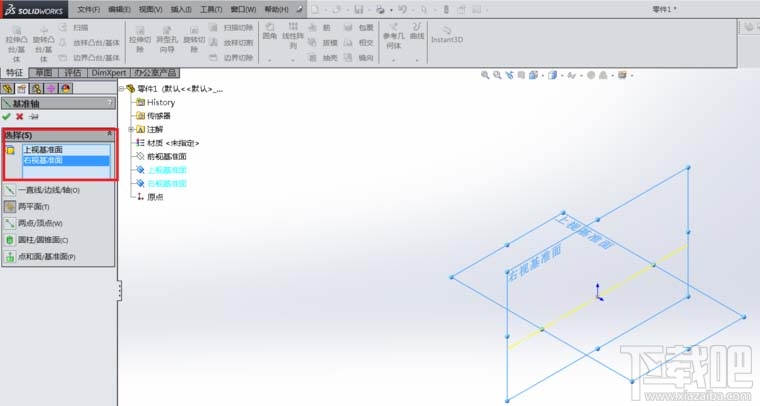Screen dimensions: 760x406
Task: Select 一直线/边线/轴 axis option
Action: pyautogui.click(x=42, y=190)
